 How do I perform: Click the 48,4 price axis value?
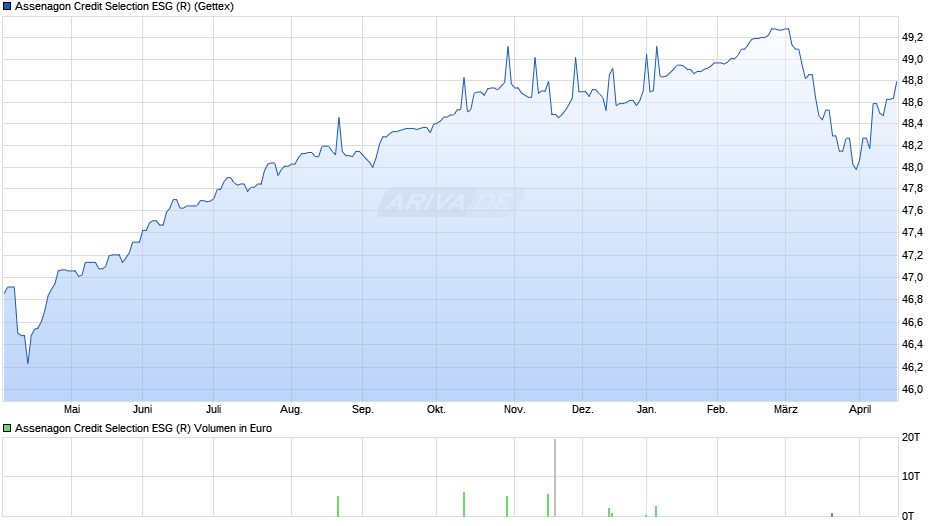point(912,124)
